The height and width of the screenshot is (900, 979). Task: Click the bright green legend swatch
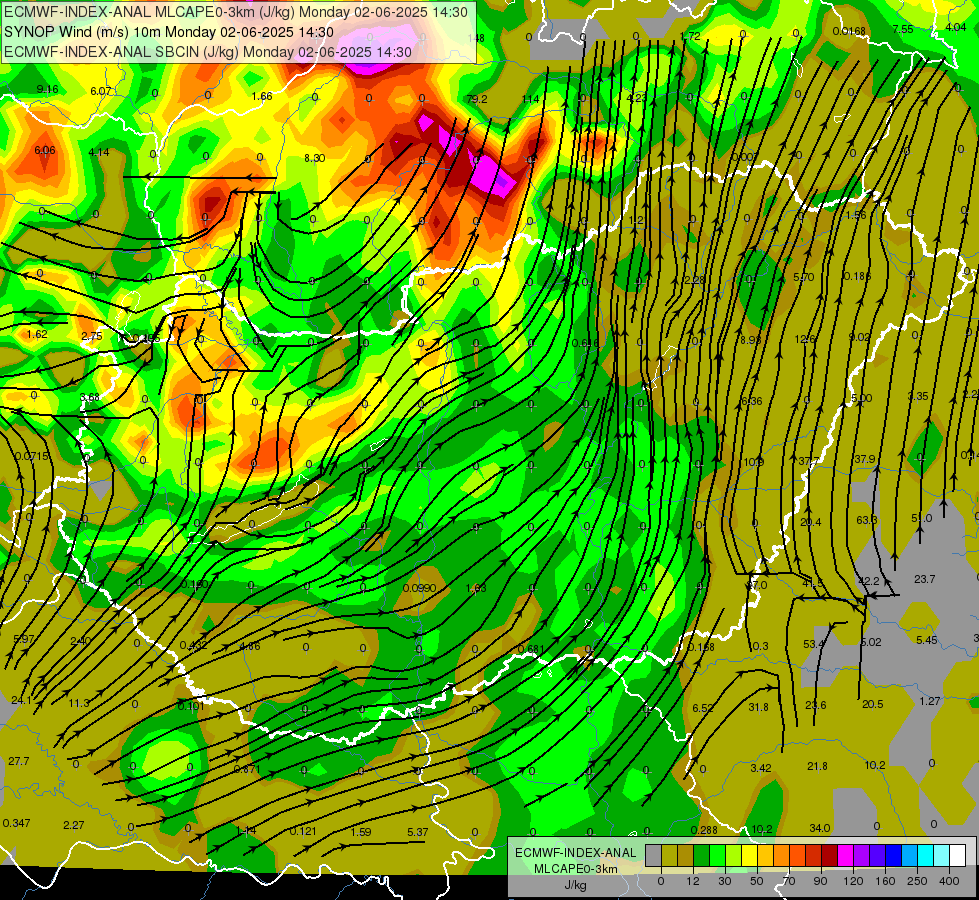(717, 855)
